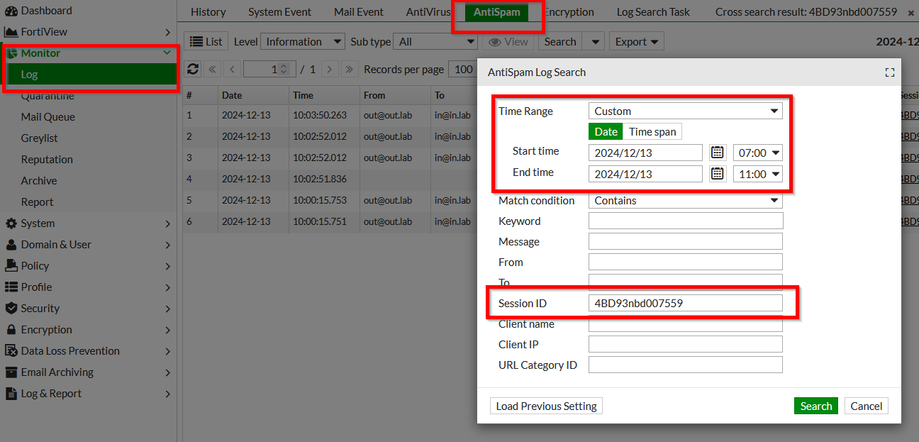
Task: Go to previous page icon
Action: pyautogui.click(x=232, y=69)
